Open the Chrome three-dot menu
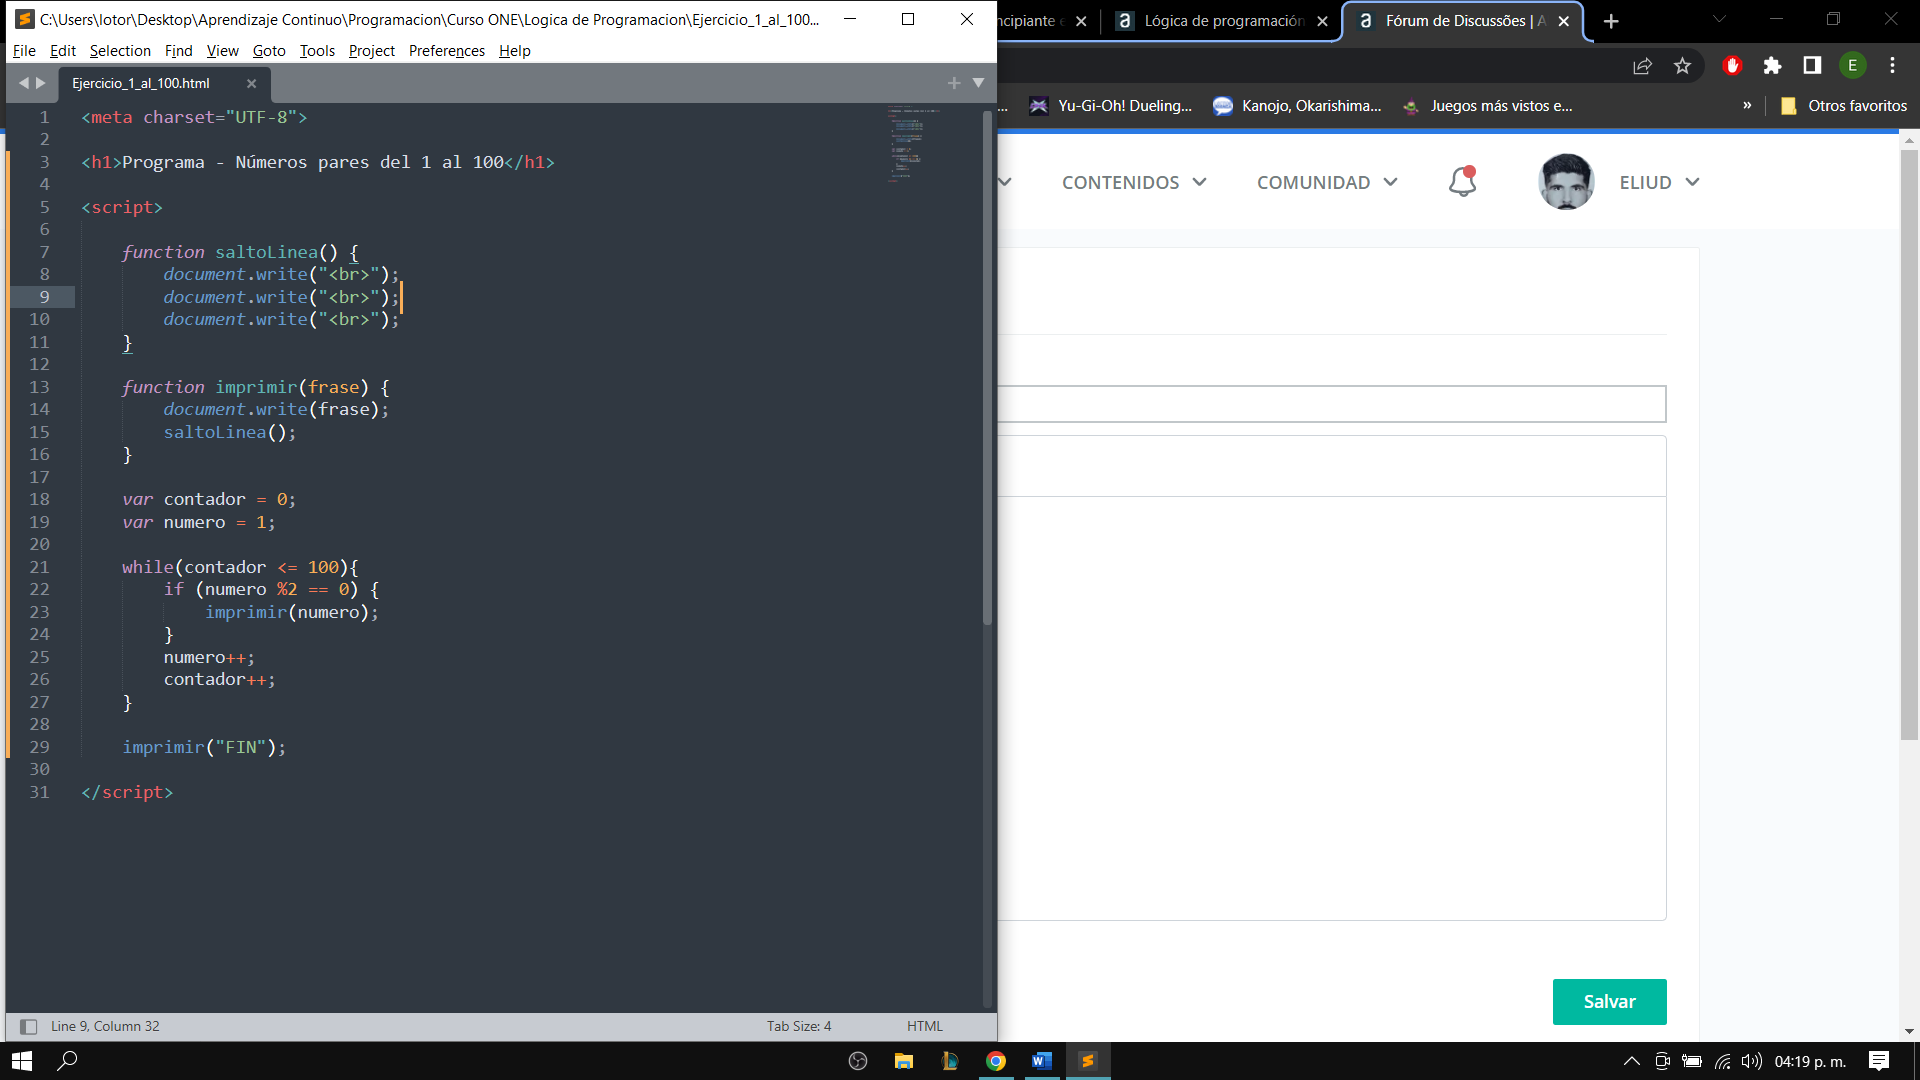 point(1892,66)
